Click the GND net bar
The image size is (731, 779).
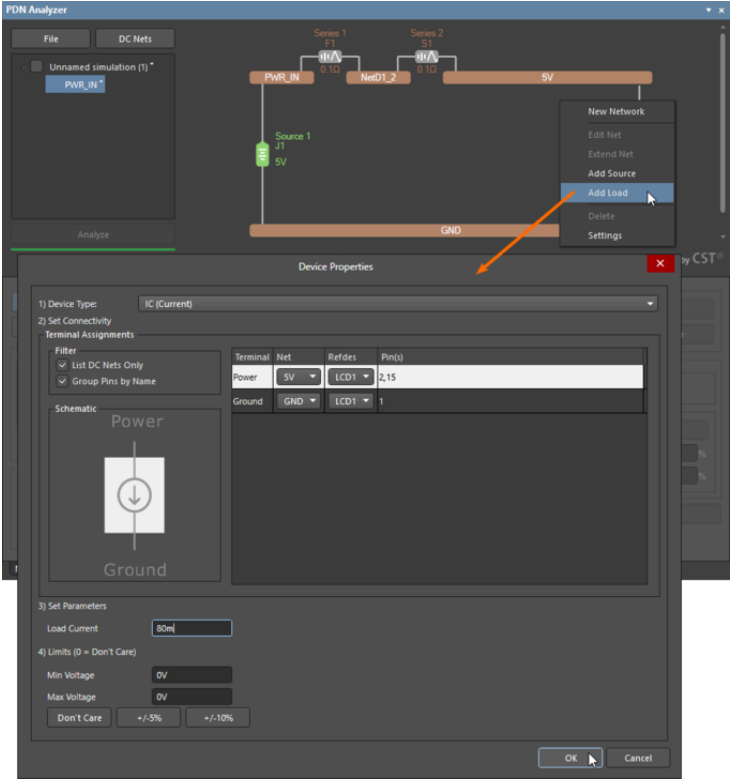pos(405,231)
